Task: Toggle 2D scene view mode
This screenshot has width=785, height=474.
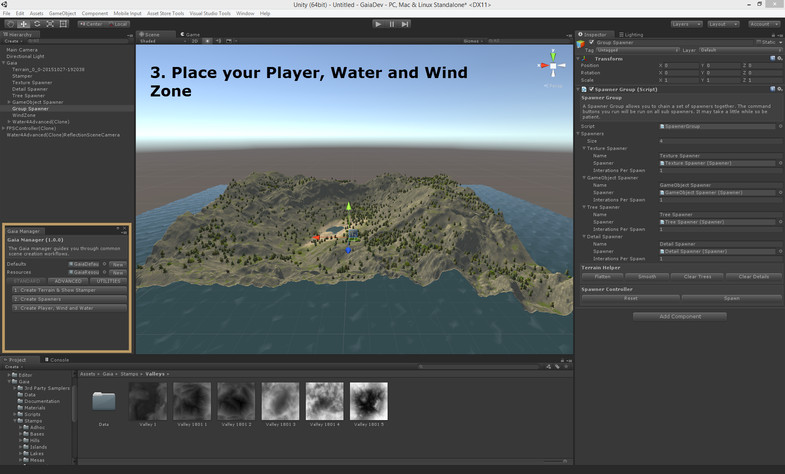Action: click(x=195, y=41)
